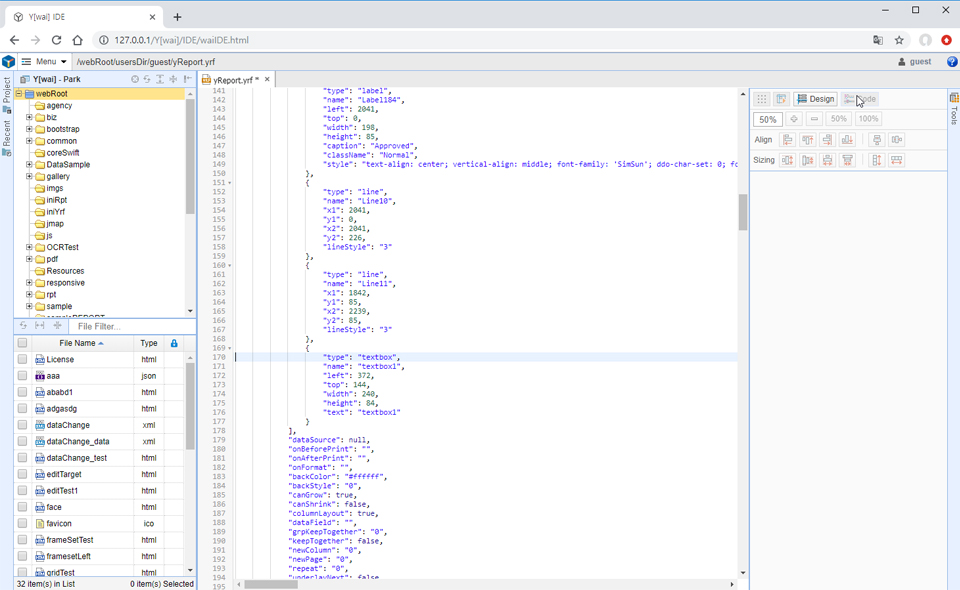Collapse the webRoot tree node
This screenshot has height=590, width=960.
click(x=18, y=94)
